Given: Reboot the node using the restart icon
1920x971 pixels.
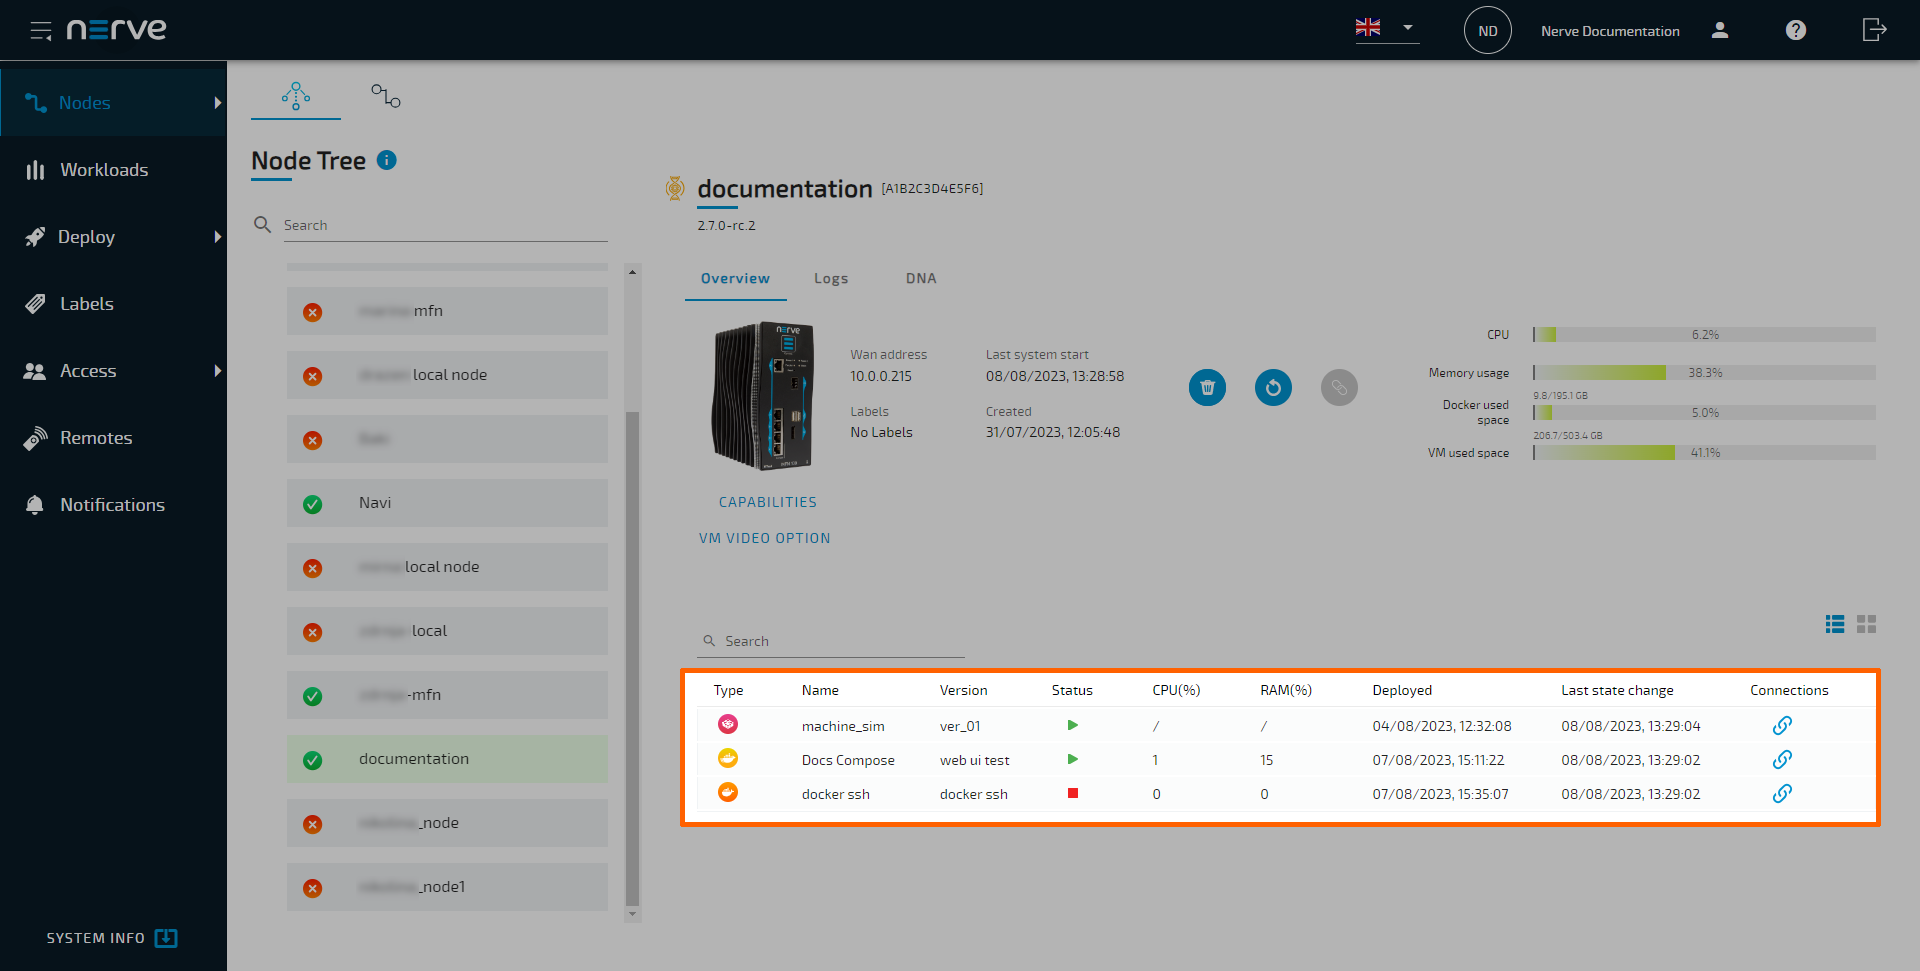Looking at the screenshot, I should [1272, 387].
